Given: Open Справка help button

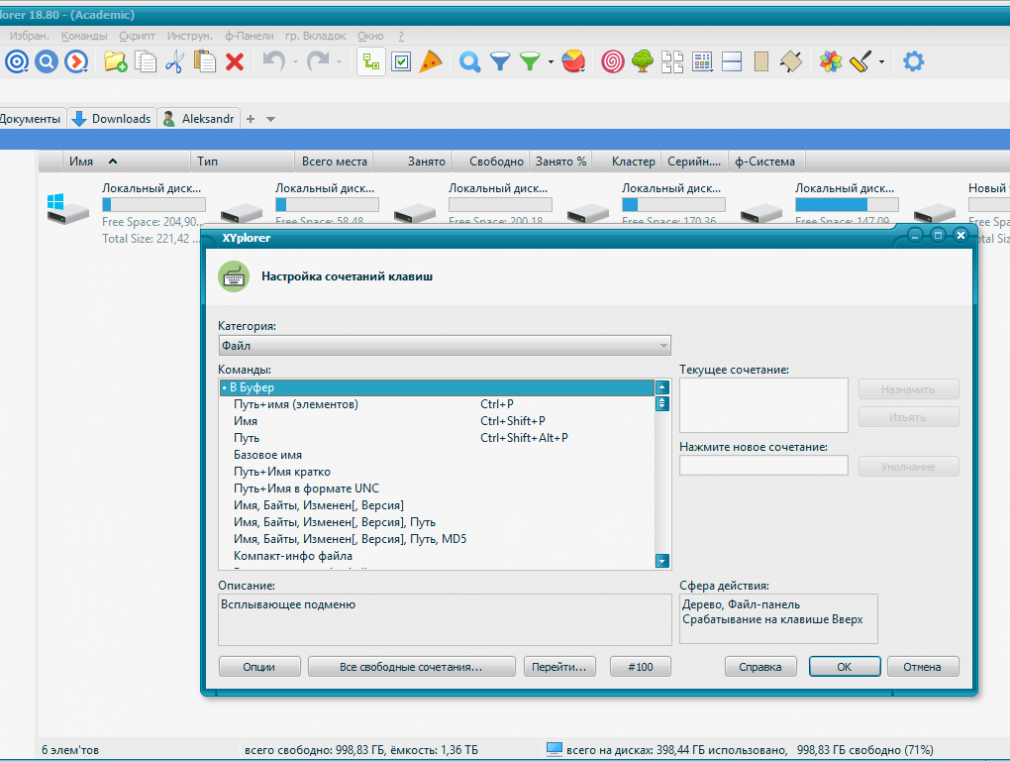Looking at the screenshot, I should click(760, 667).
